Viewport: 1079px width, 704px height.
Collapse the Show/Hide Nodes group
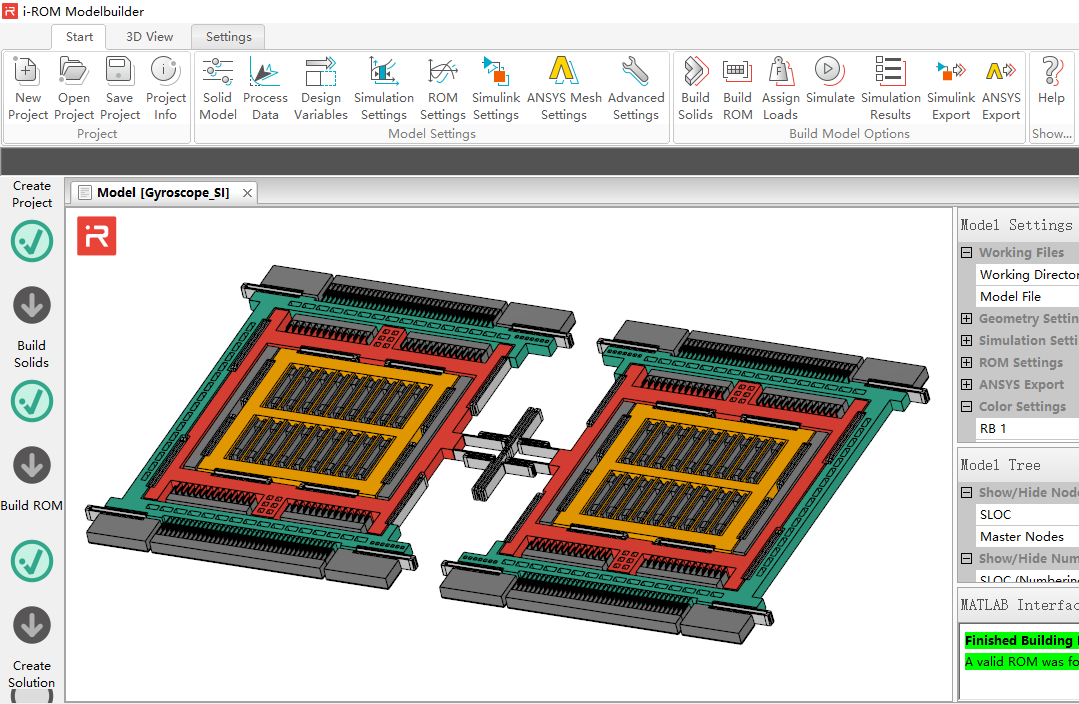pos(966,493)
